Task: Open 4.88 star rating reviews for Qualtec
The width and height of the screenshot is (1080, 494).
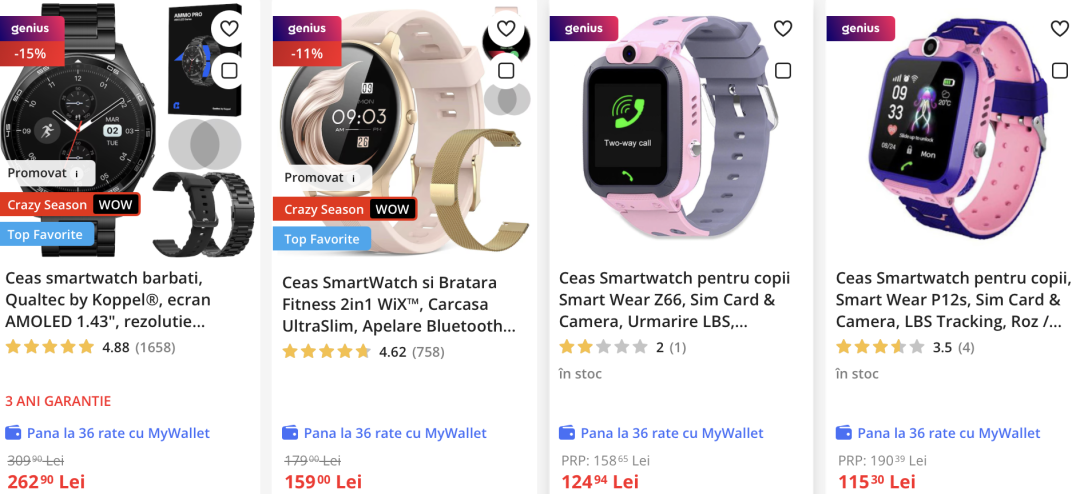Action: point(90,347)
